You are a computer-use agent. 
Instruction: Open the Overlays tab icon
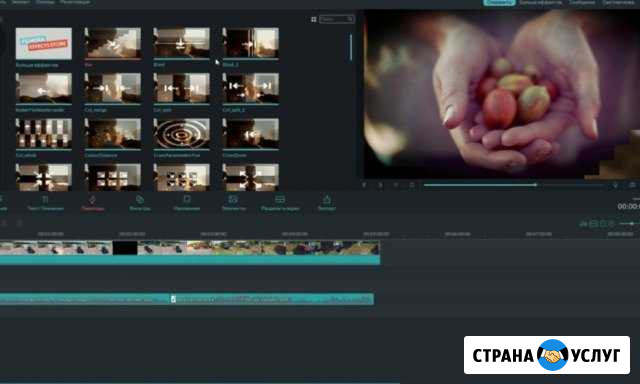pos(187,199)
